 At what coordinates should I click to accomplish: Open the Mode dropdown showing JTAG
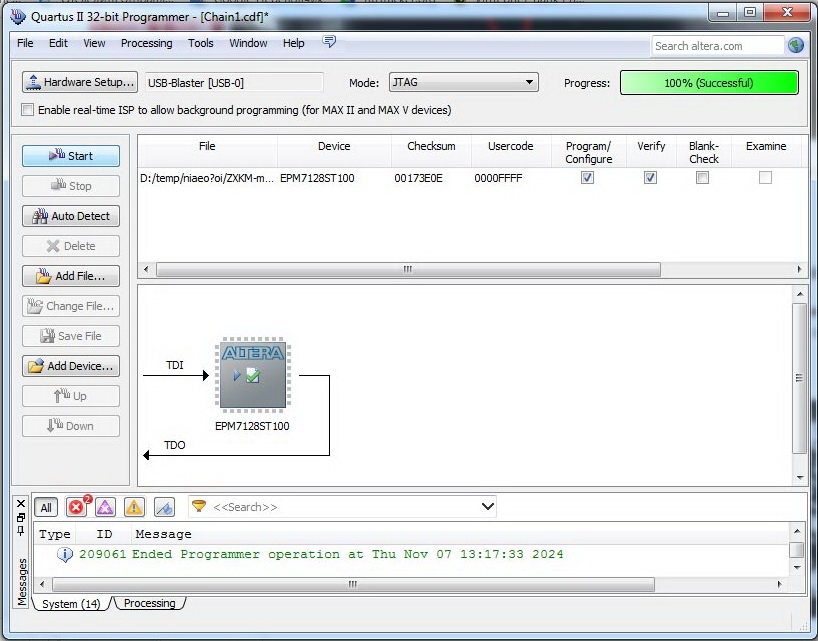coord(463,82)
